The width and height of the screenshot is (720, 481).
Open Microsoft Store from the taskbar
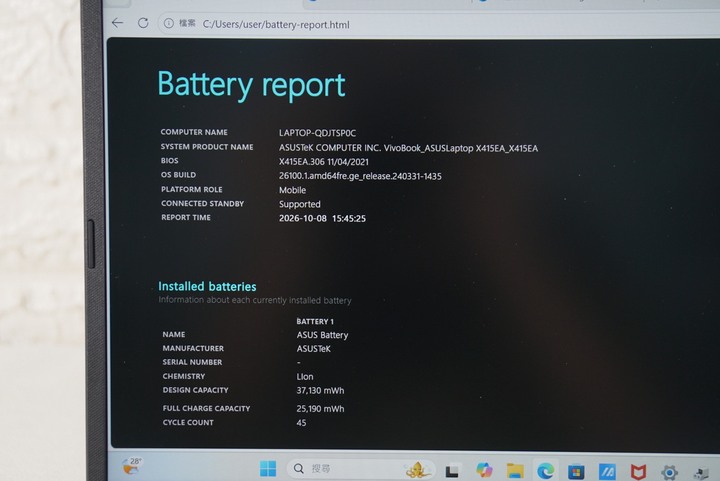[576, 471]
